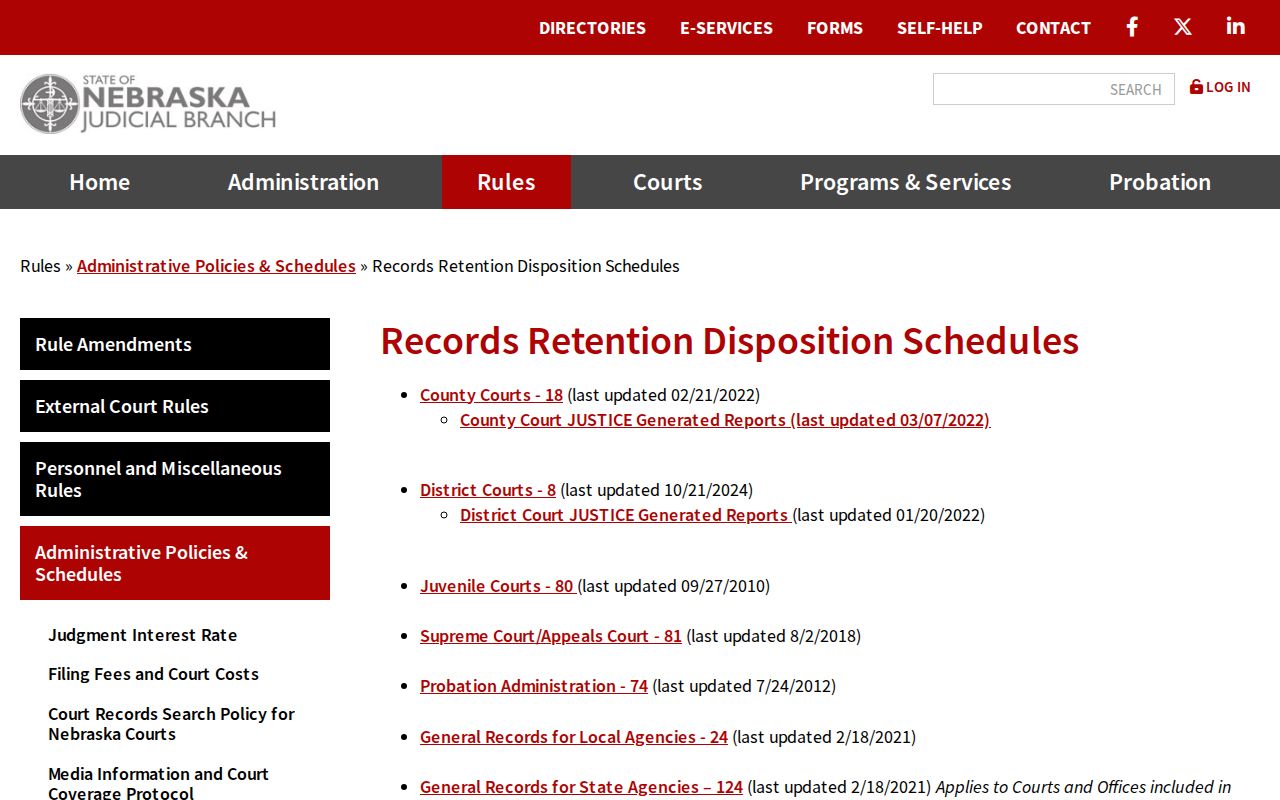This screenshot has width=1280, height=800.
Task: Open the E-Services top menu
Action: click(726, 28)
